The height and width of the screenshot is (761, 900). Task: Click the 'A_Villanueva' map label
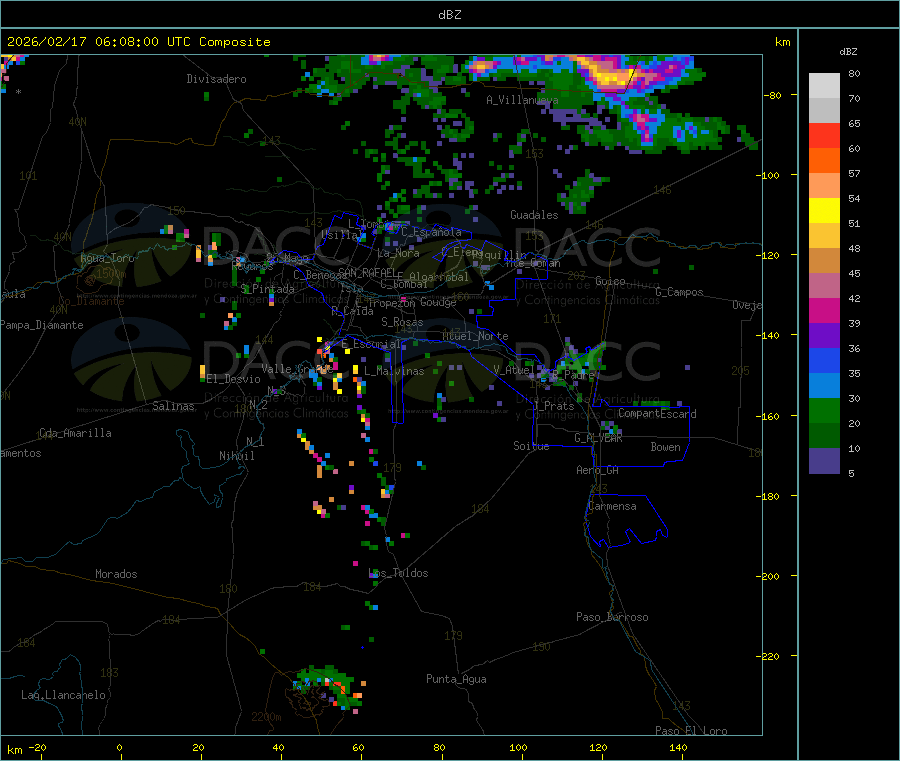click(522, 100)
